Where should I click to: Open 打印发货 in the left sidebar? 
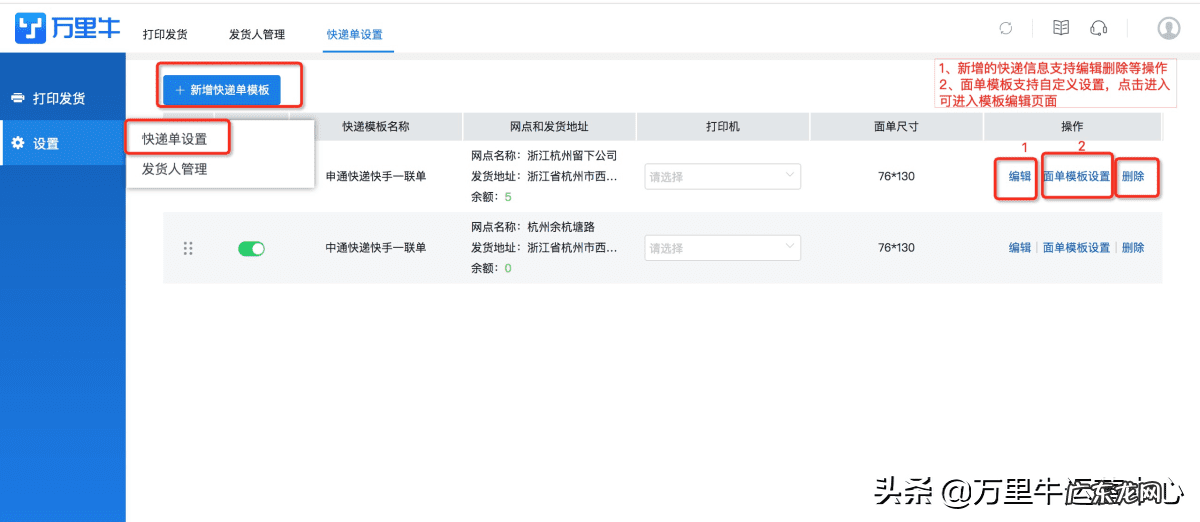pos(60,98)
